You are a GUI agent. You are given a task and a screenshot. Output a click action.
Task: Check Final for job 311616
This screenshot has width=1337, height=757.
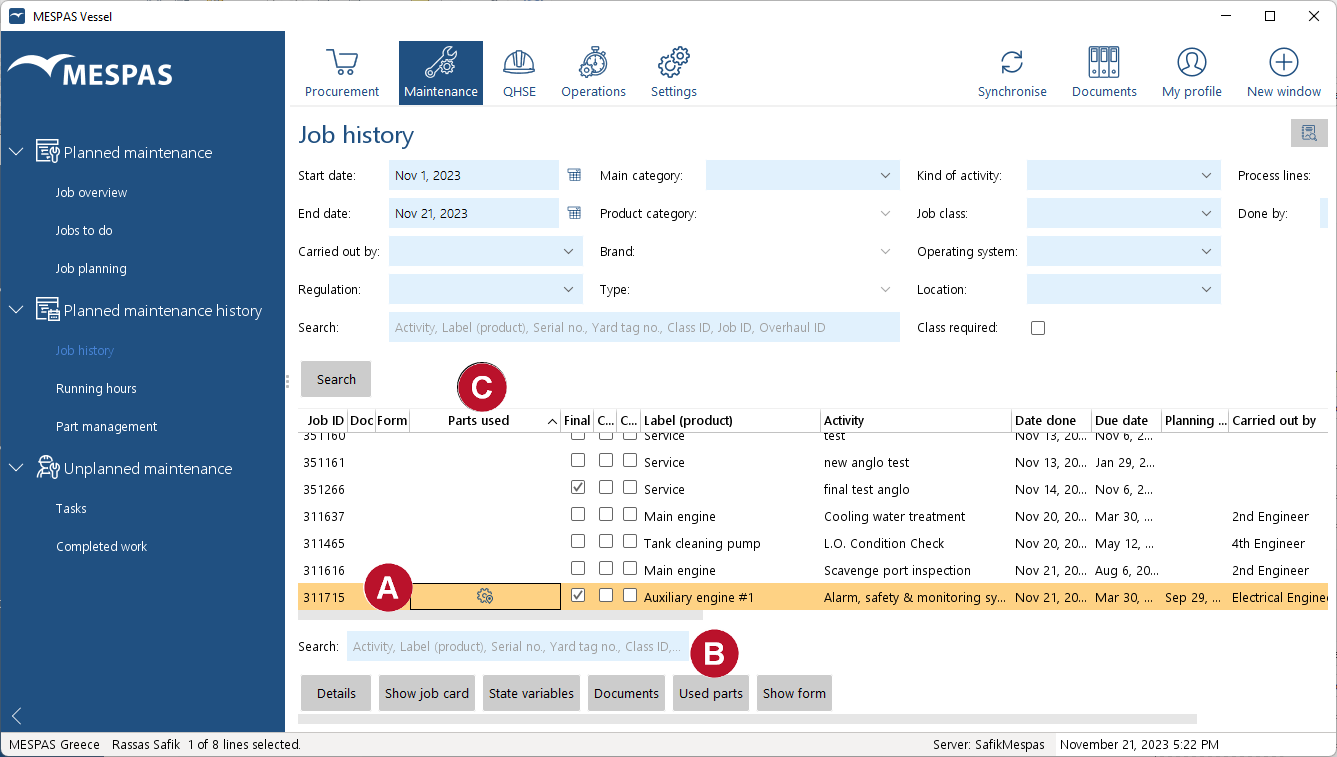tap(578, 569)
